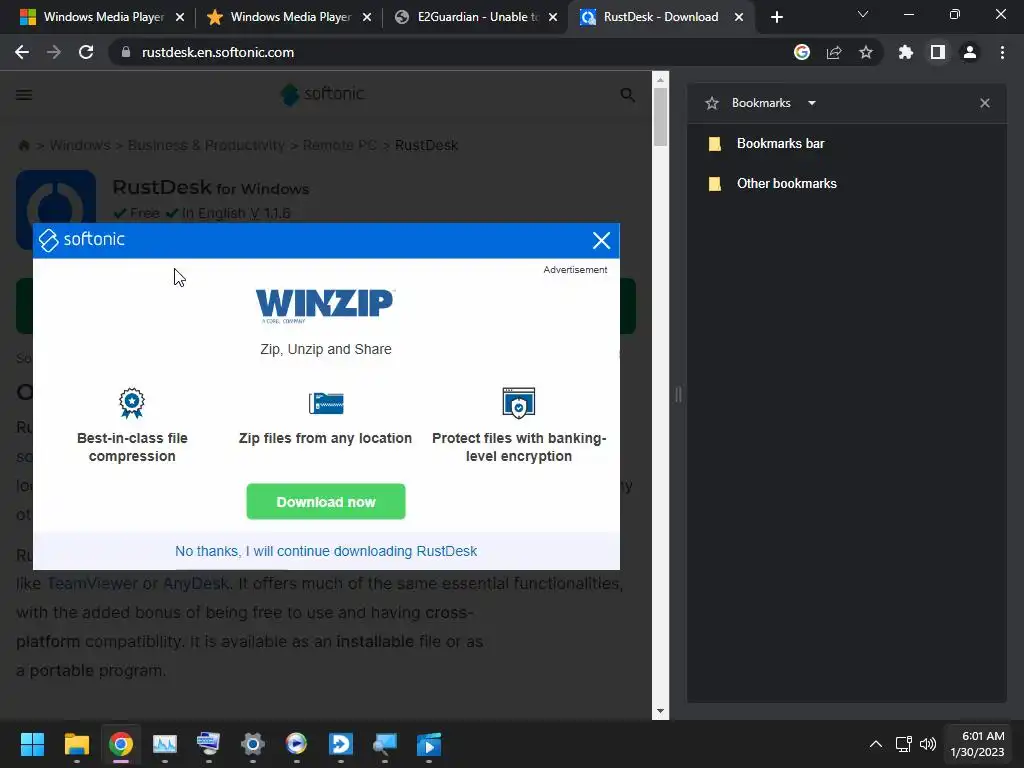Click the banking-level encryption shield icon
Viewport: 1024px width, 768px height.
519,402
